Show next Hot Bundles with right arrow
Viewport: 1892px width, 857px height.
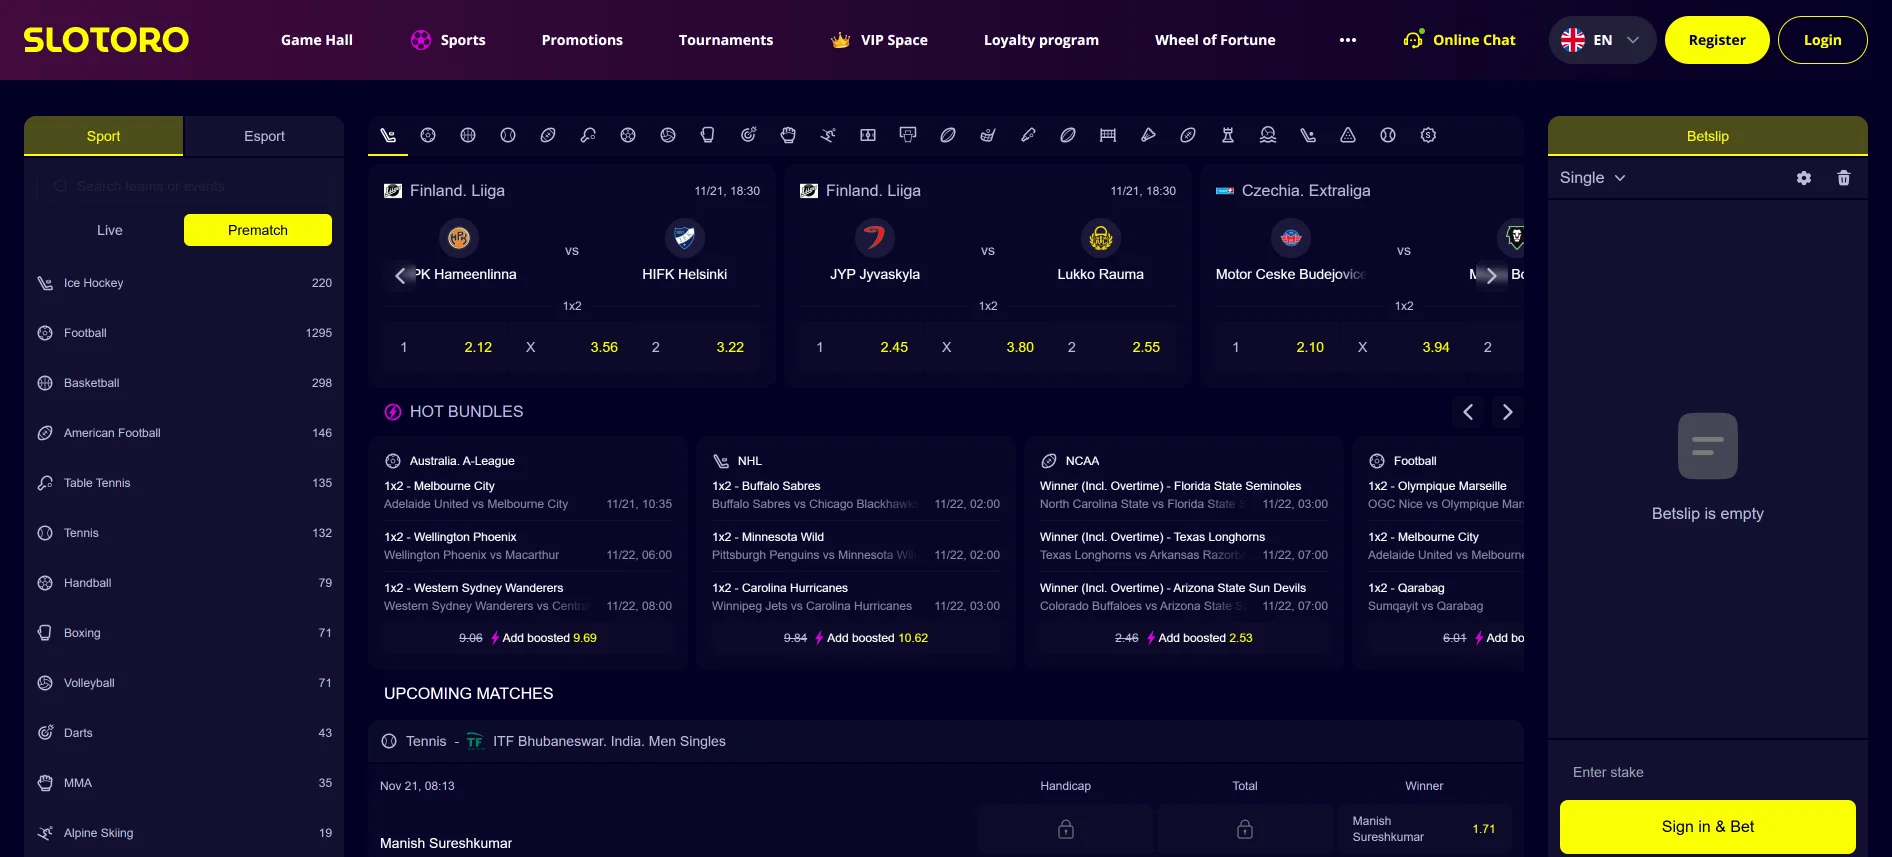click(x=1508, y=412)
